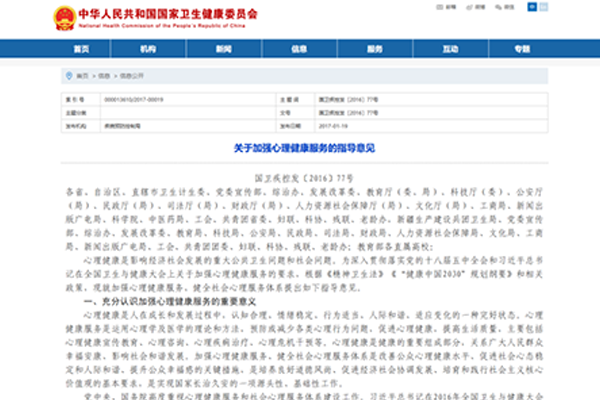Select the 新闻 navigation tab
600x400 pixels.
(x=224, y=48)
